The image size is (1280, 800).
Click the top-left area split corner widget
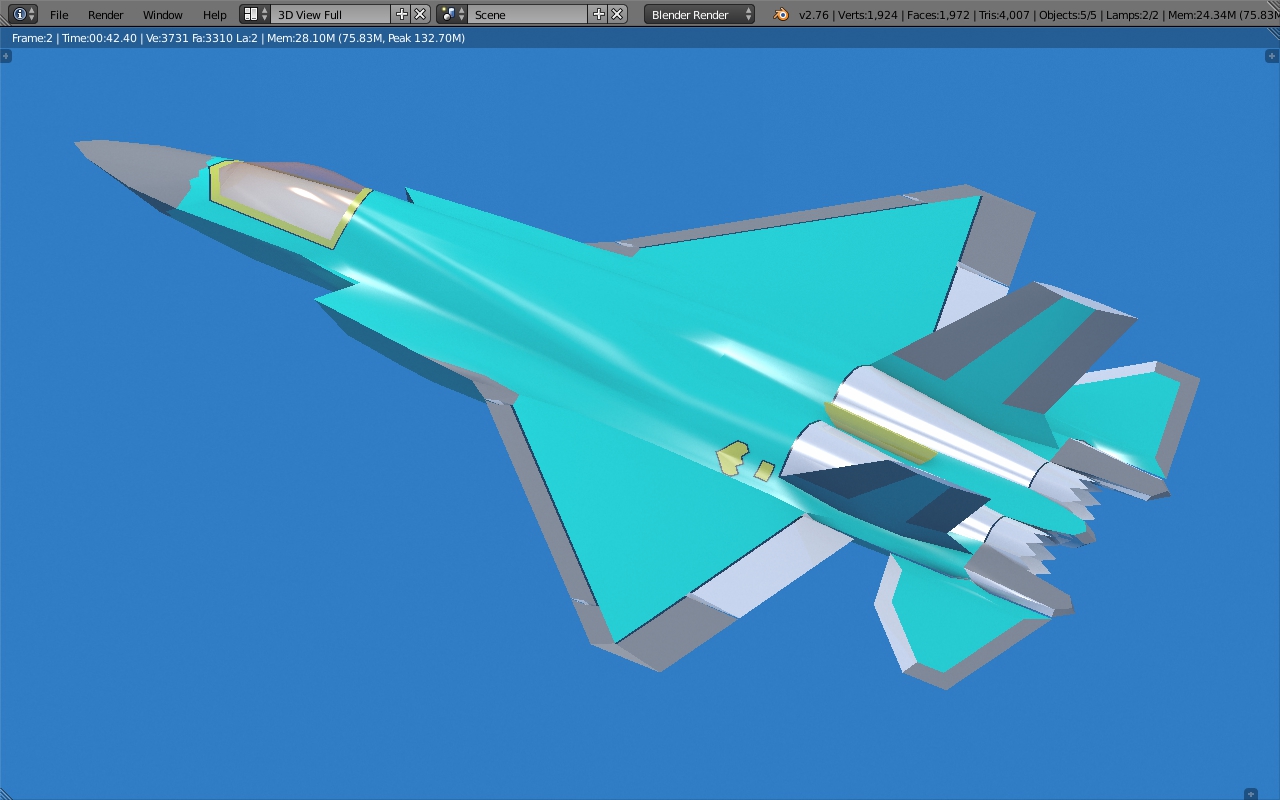(x=6, y=56)
